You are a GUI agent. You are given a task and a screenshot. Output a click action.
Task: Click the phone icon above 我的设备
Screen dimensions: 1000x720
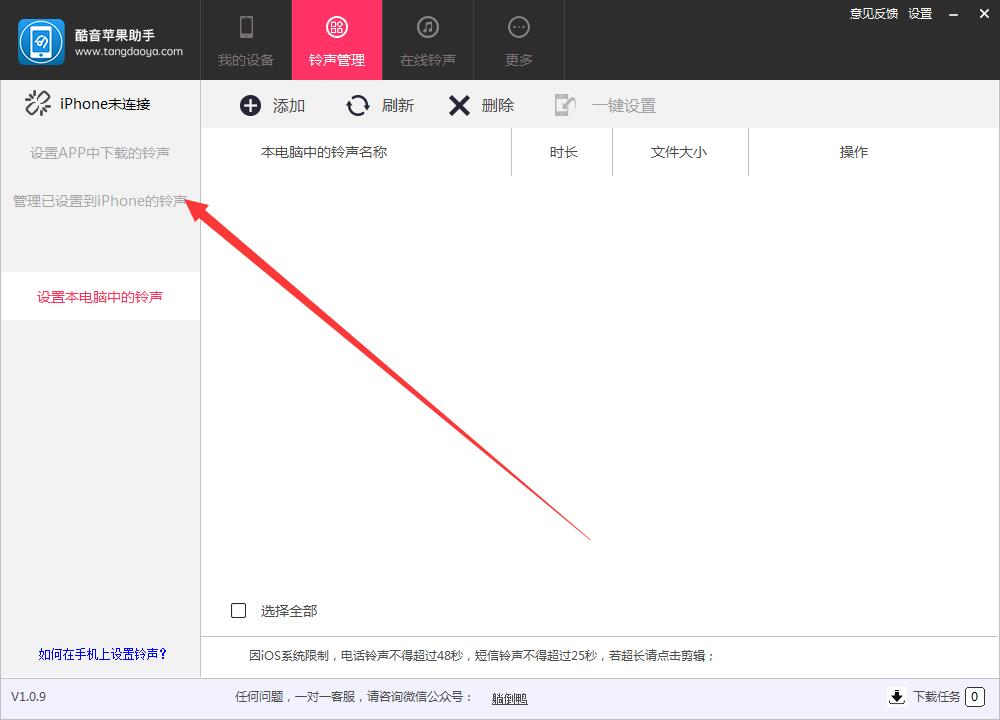[x=245, y=27]
